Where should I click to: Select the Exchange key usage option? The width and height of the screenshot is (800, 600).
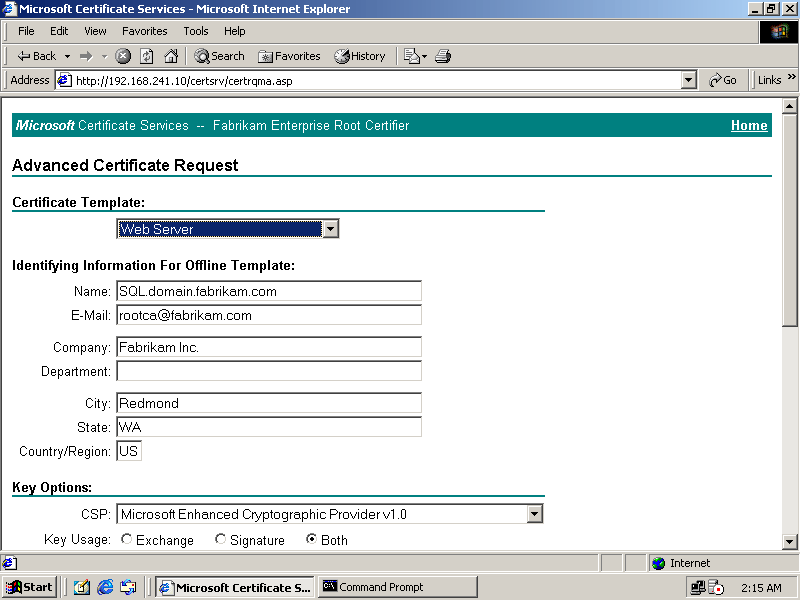tap(127, 540)
